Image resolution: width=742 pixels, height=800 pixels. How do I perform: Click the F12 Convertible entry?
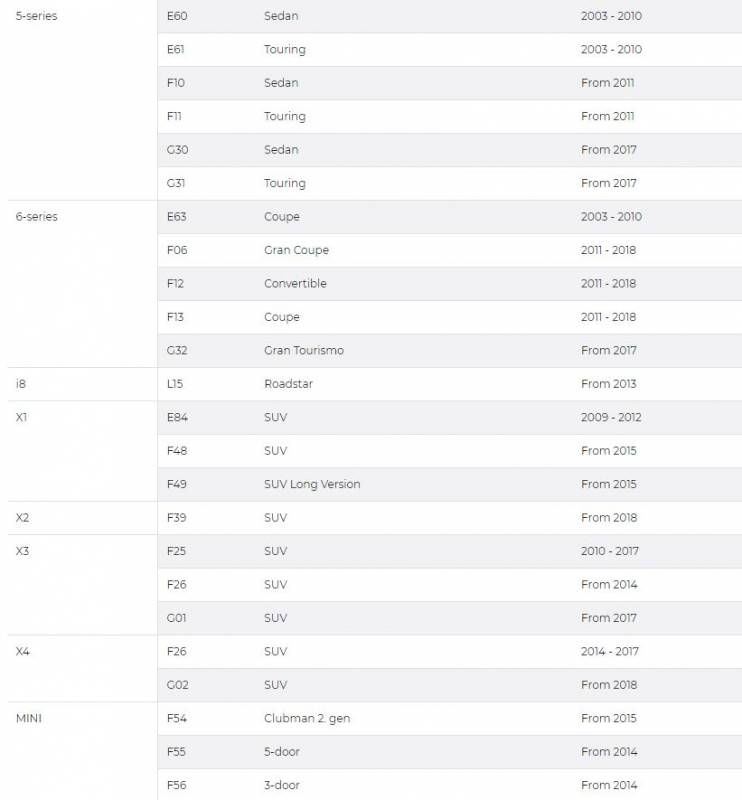[295, 283]
